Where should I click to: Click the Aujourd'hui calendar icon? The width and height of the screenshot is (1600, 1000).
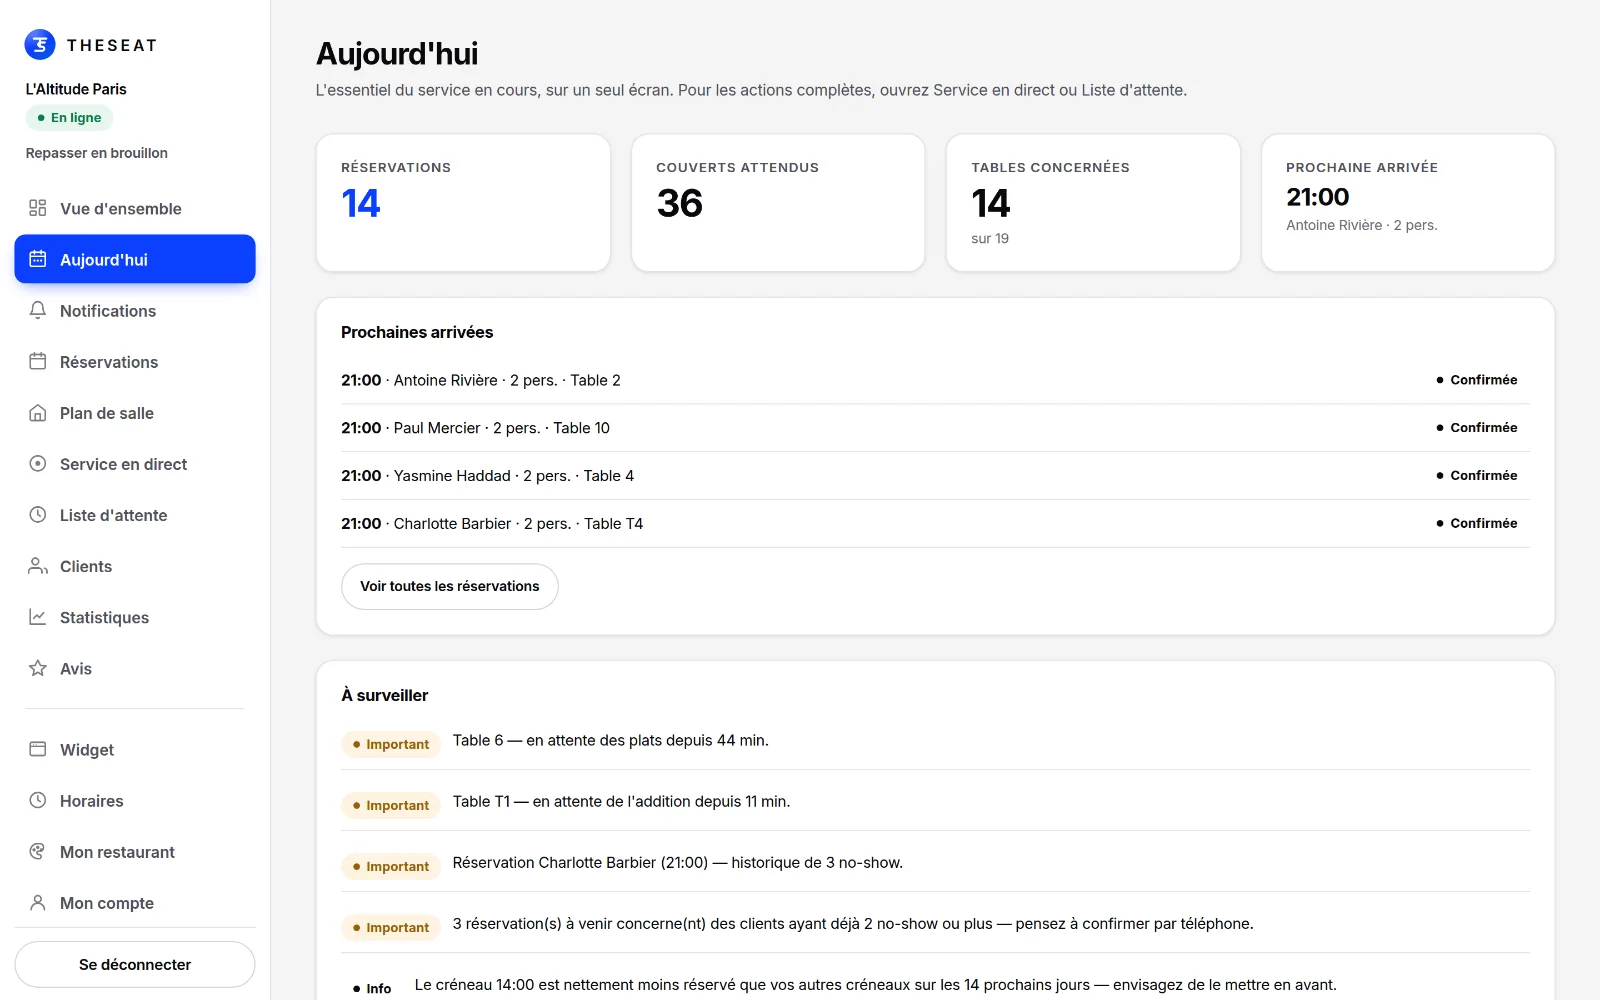[x=38, y=259]
